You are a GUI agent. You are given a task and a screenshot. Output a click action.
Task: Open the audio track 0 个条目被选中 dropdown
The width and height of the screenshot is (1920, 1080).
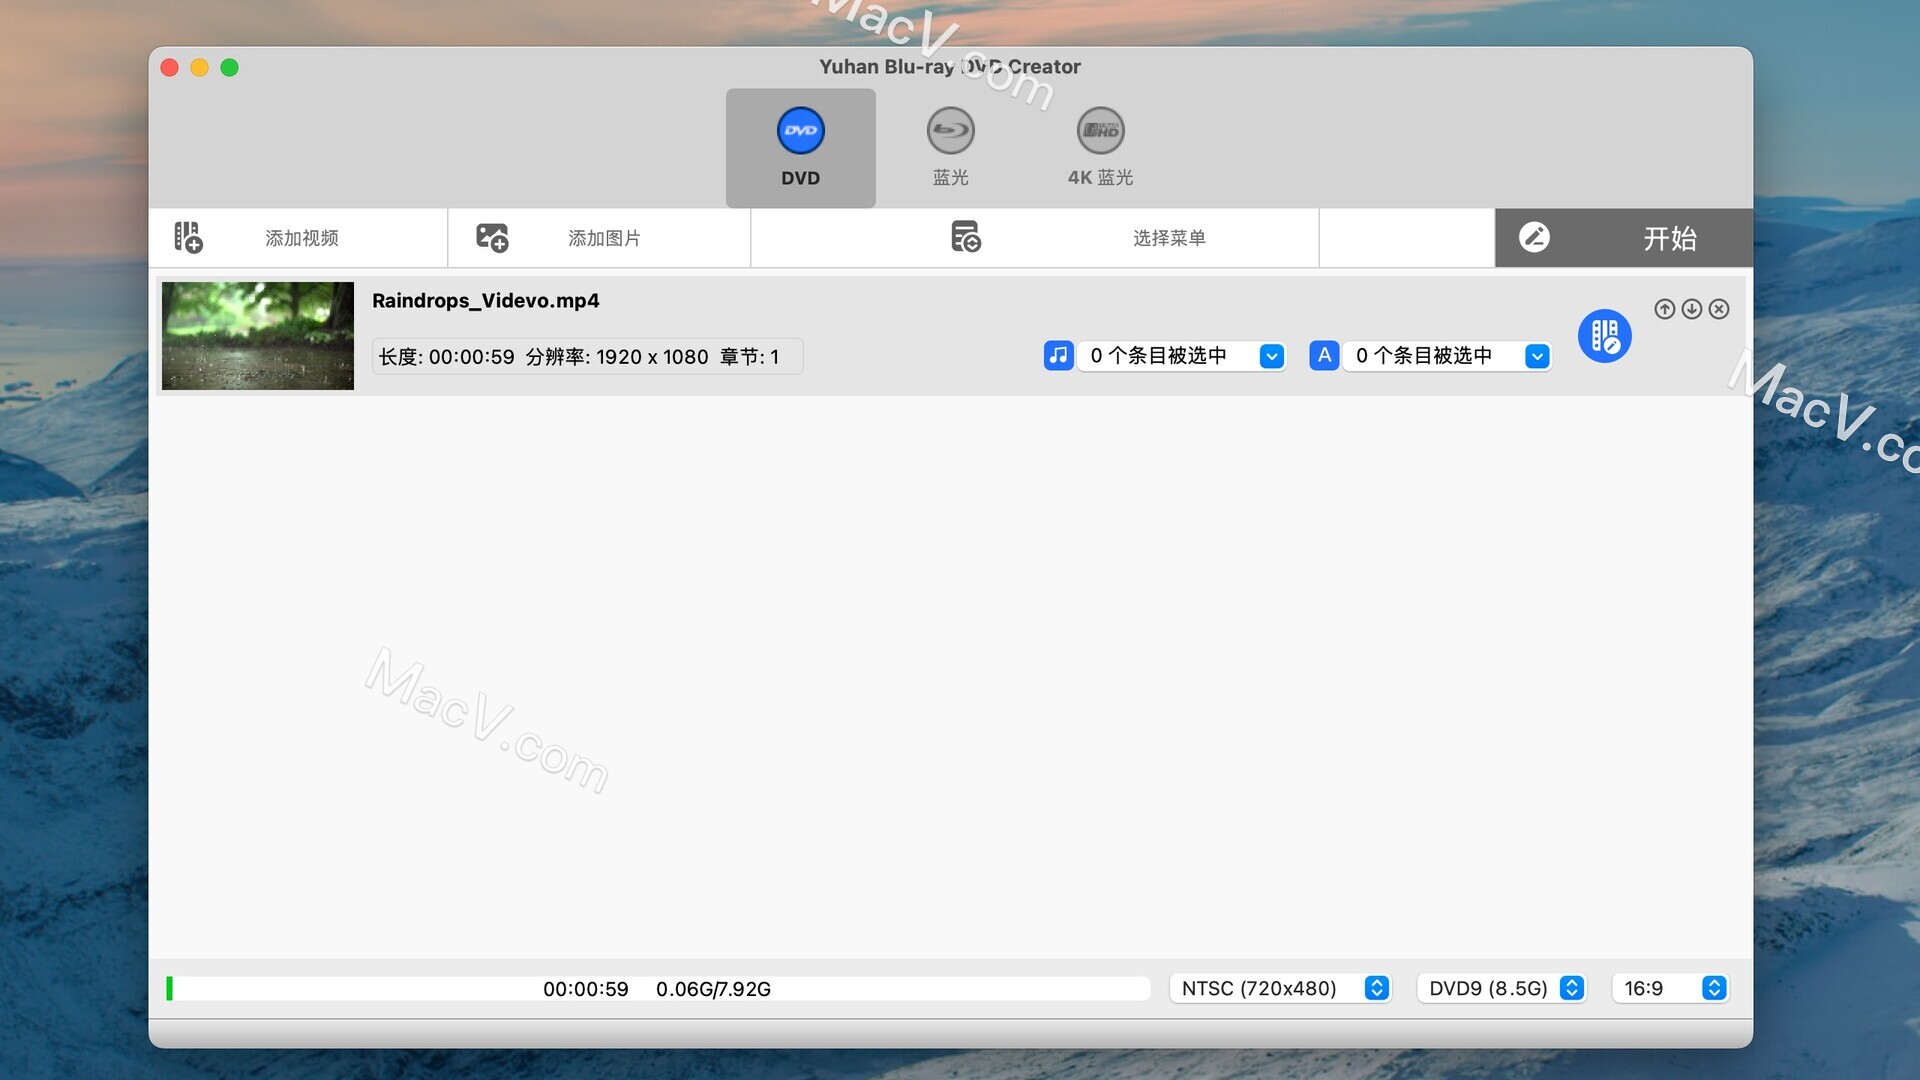point(1181,355)
